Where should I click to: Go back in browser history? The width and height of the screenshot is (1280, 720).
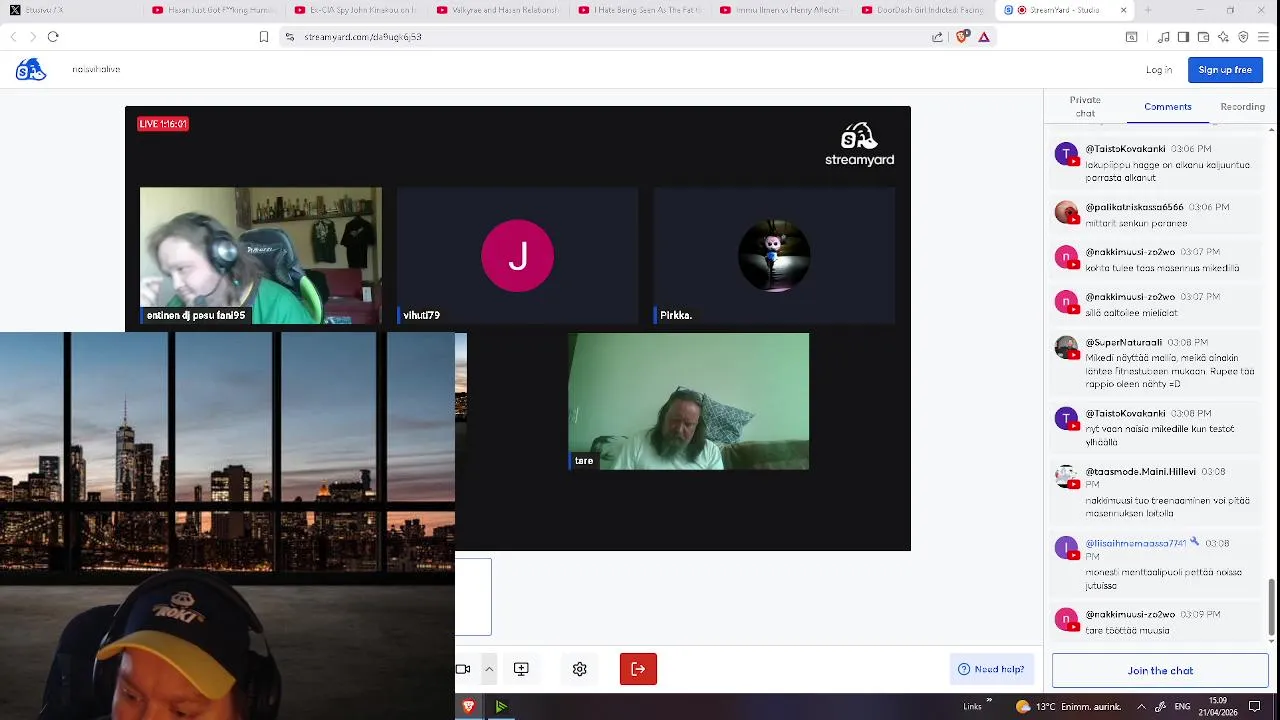tap(13, 37)
